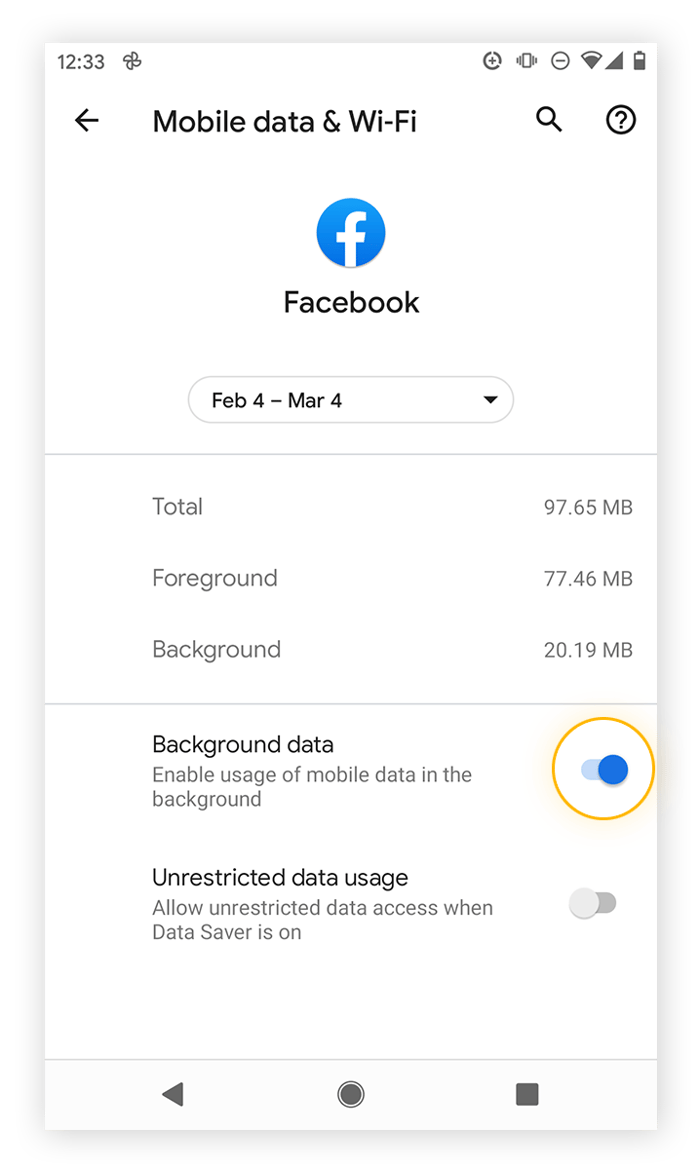
Task: Tap the recent apps square button
Action: click(527, 1094)
